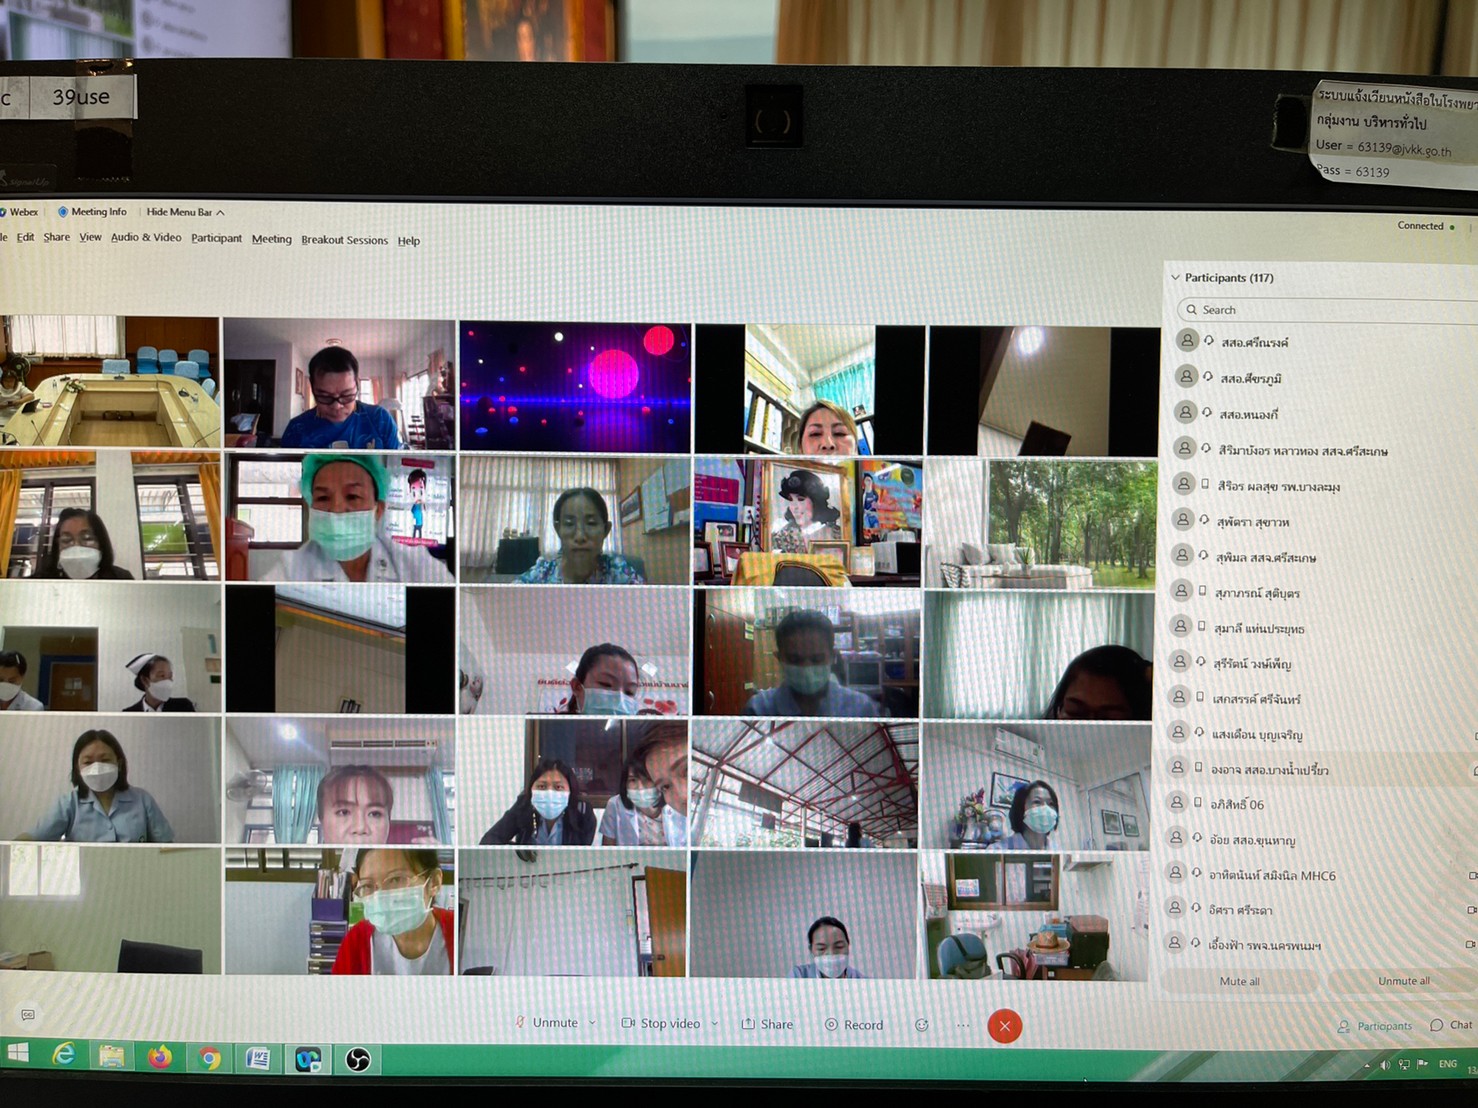Open the Chat panel icon
This screenshot has width=1478, height=1108.
pos(1451,1025)
